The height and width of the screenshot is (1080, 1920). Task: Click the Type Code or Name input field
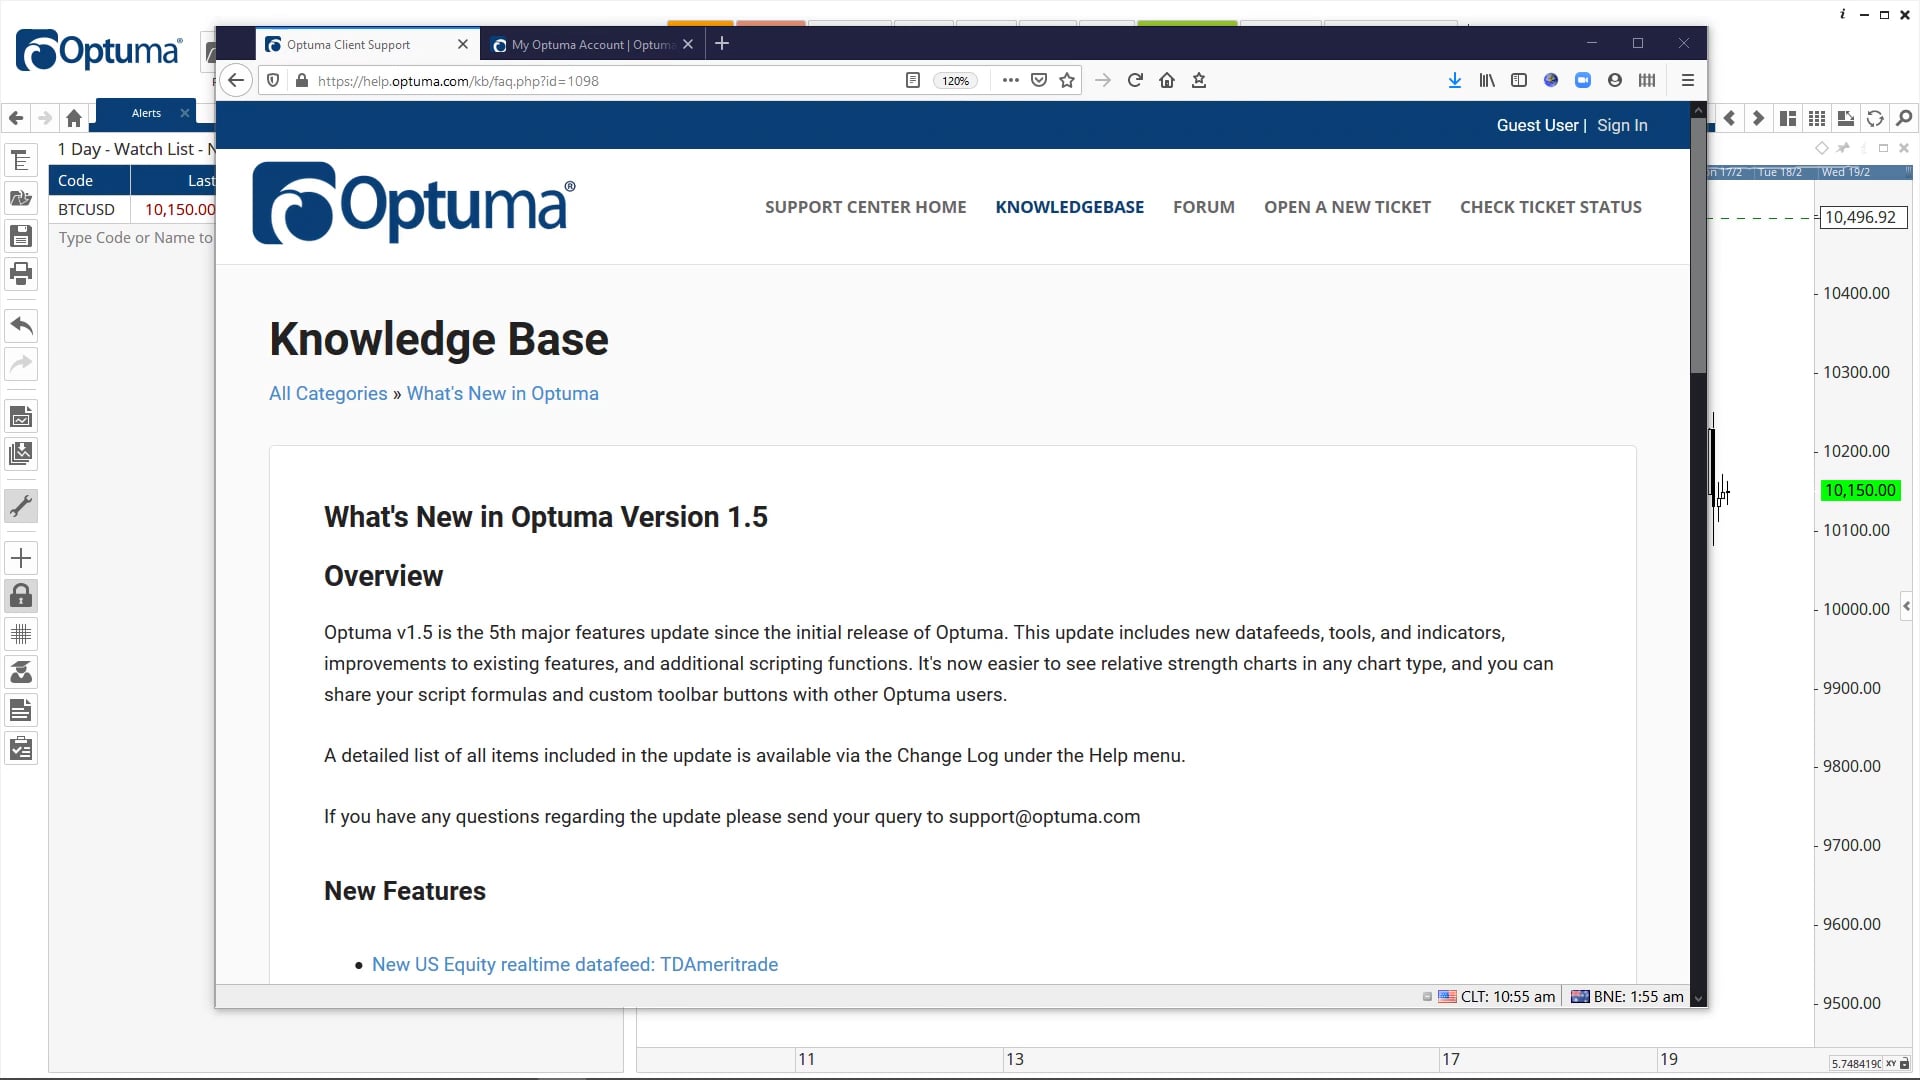coord(134,238)
